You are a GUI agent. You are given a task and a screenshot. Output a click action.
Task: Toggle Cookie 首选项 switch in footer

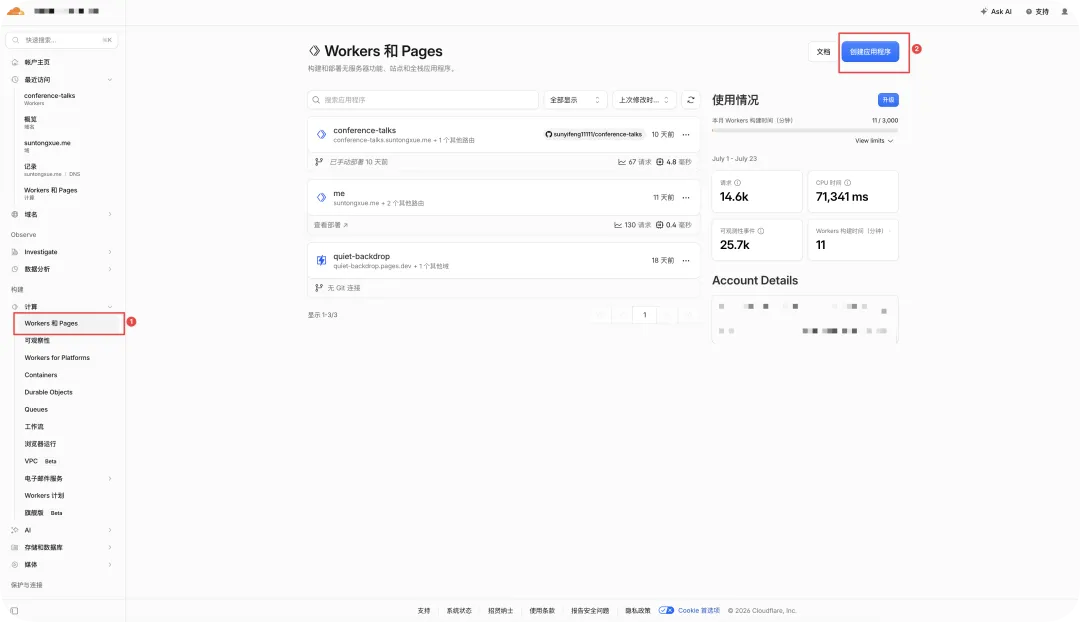(666, 610)
